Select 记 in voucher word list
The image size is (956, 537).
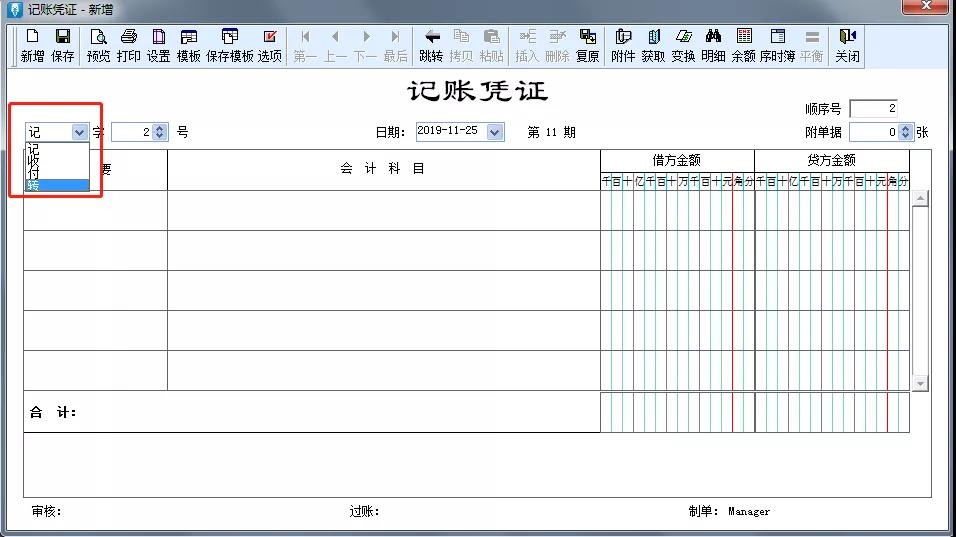coord(57,149)
